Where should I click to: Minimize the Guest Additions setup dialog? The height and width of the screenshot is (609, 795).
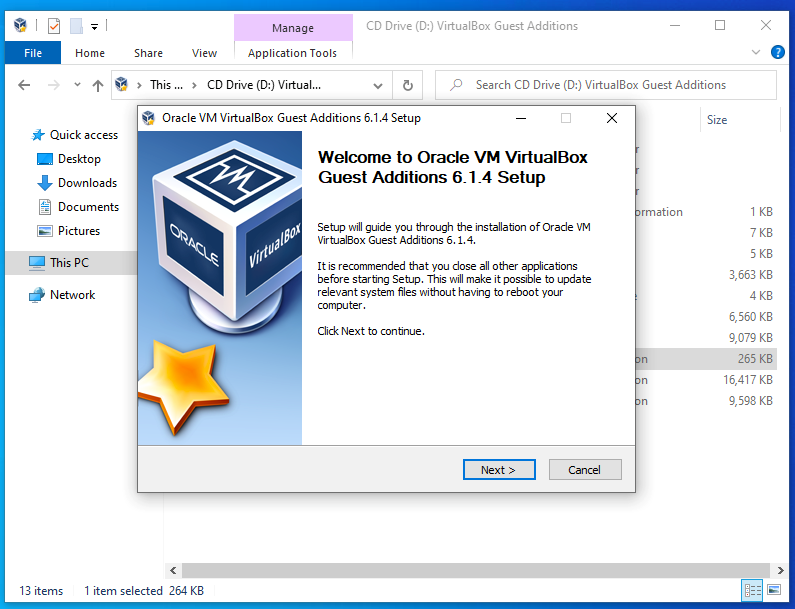(x=521, y=118)
